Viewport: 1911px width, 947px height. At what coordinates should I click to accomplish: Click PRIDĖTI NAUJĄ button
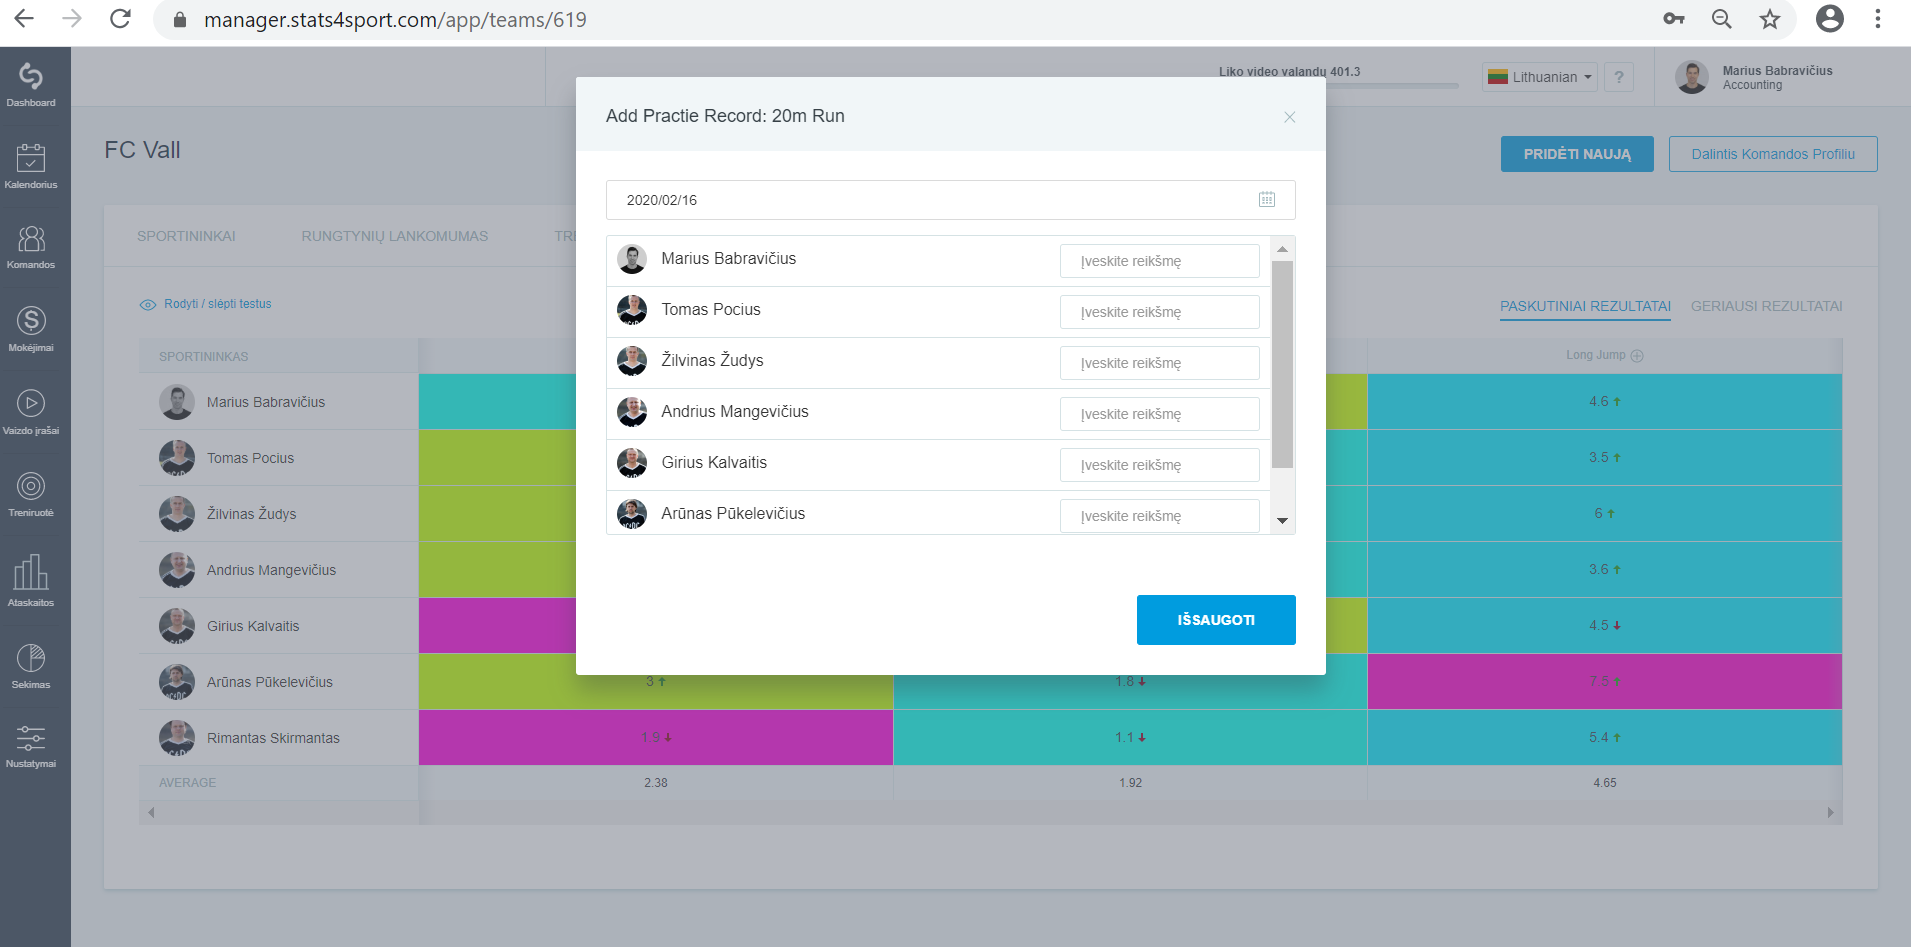coord(1577,154)
